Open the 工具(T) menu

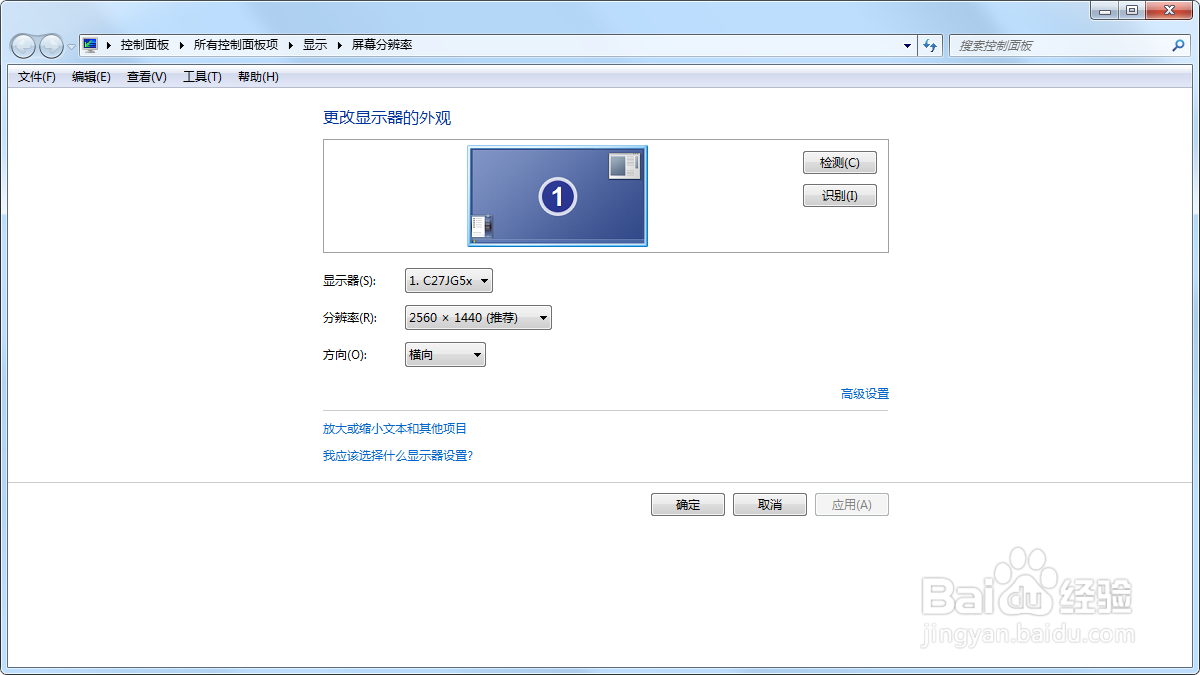pyautogui.click(x=202, y=77)
